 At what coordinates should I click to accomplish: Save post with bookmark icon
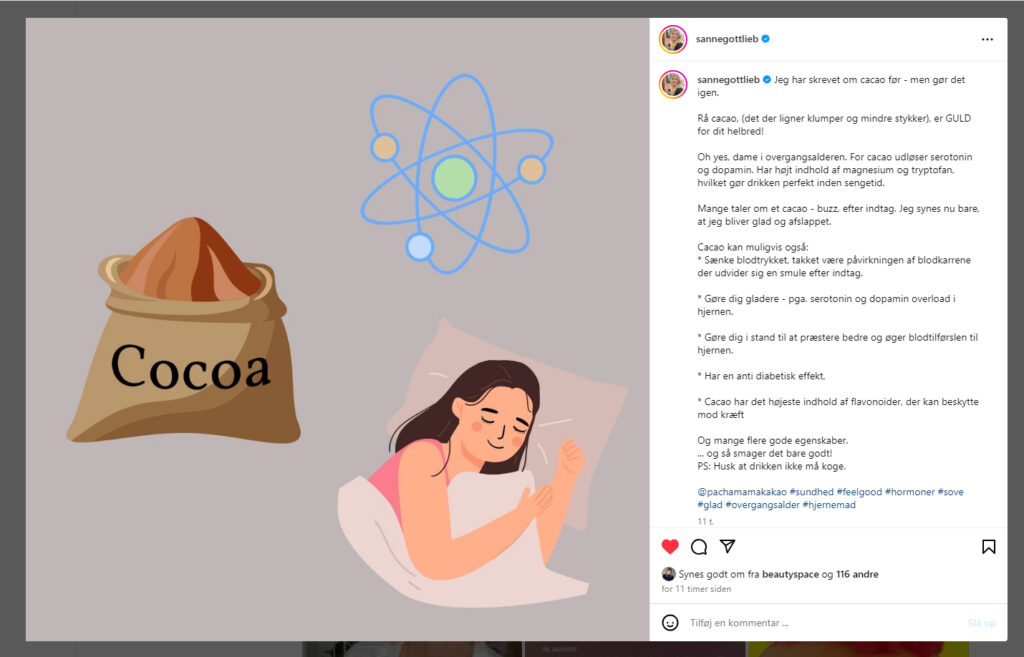pyautogui.click(x=989, y=547)
